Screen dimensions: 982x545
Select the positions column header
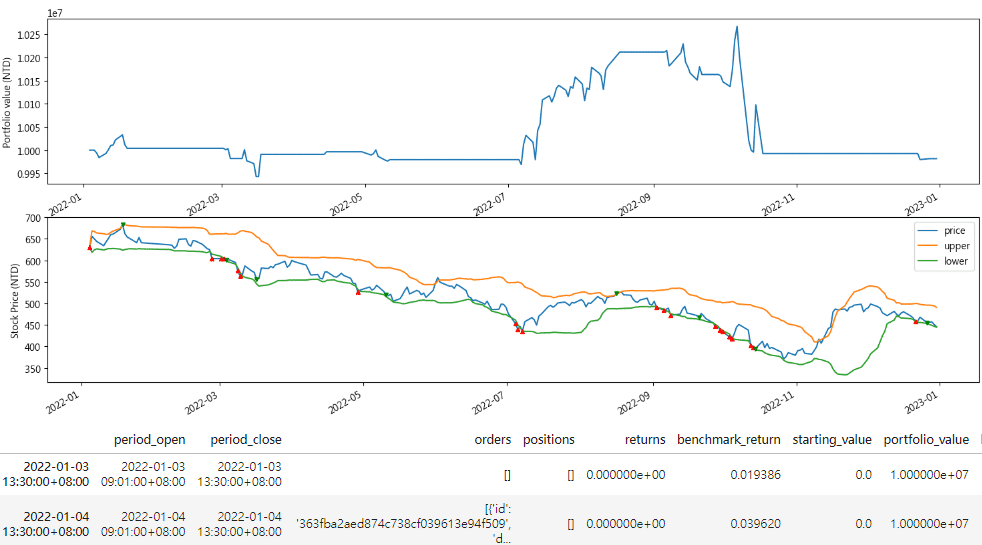point(548,439)
